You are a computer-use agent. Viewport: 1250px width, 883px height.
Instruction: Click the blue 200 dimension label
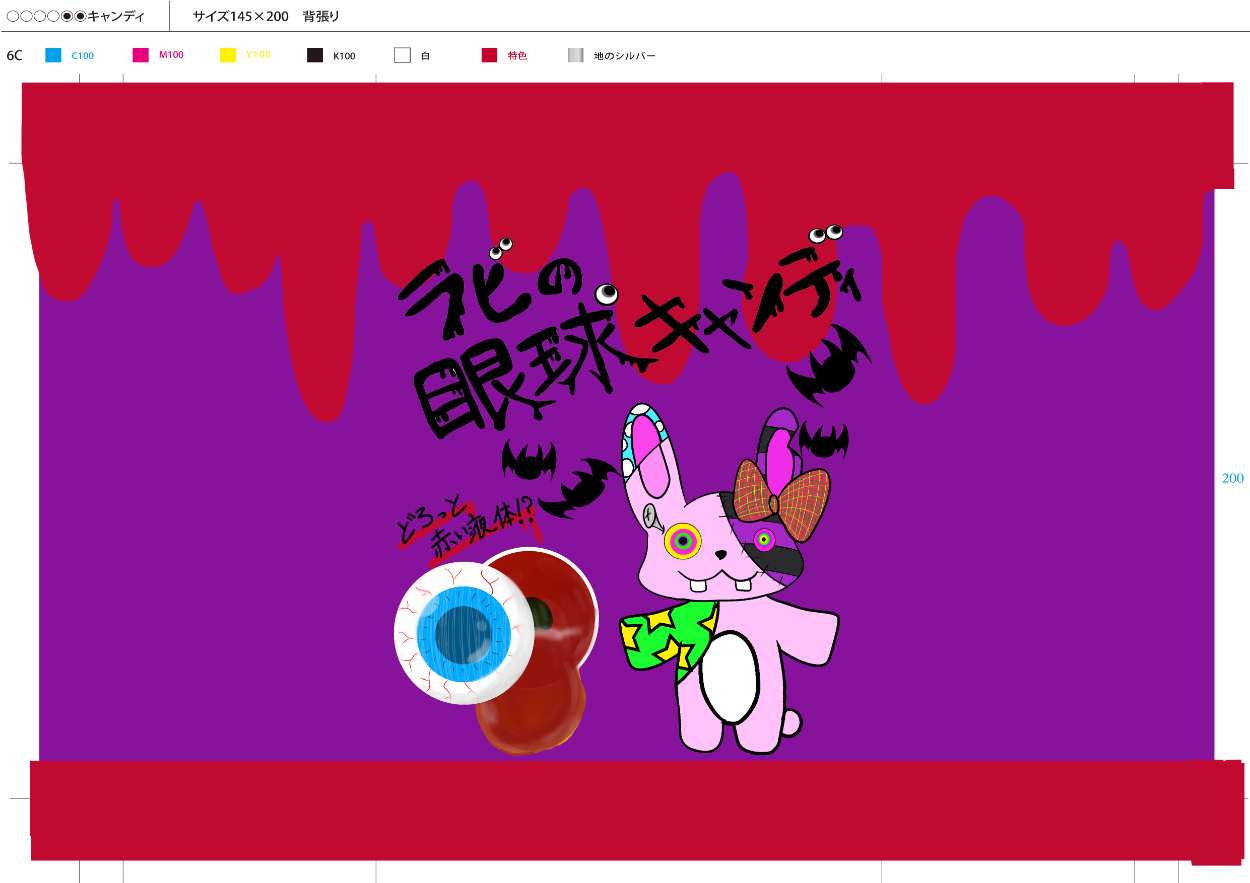(1233, 478)
